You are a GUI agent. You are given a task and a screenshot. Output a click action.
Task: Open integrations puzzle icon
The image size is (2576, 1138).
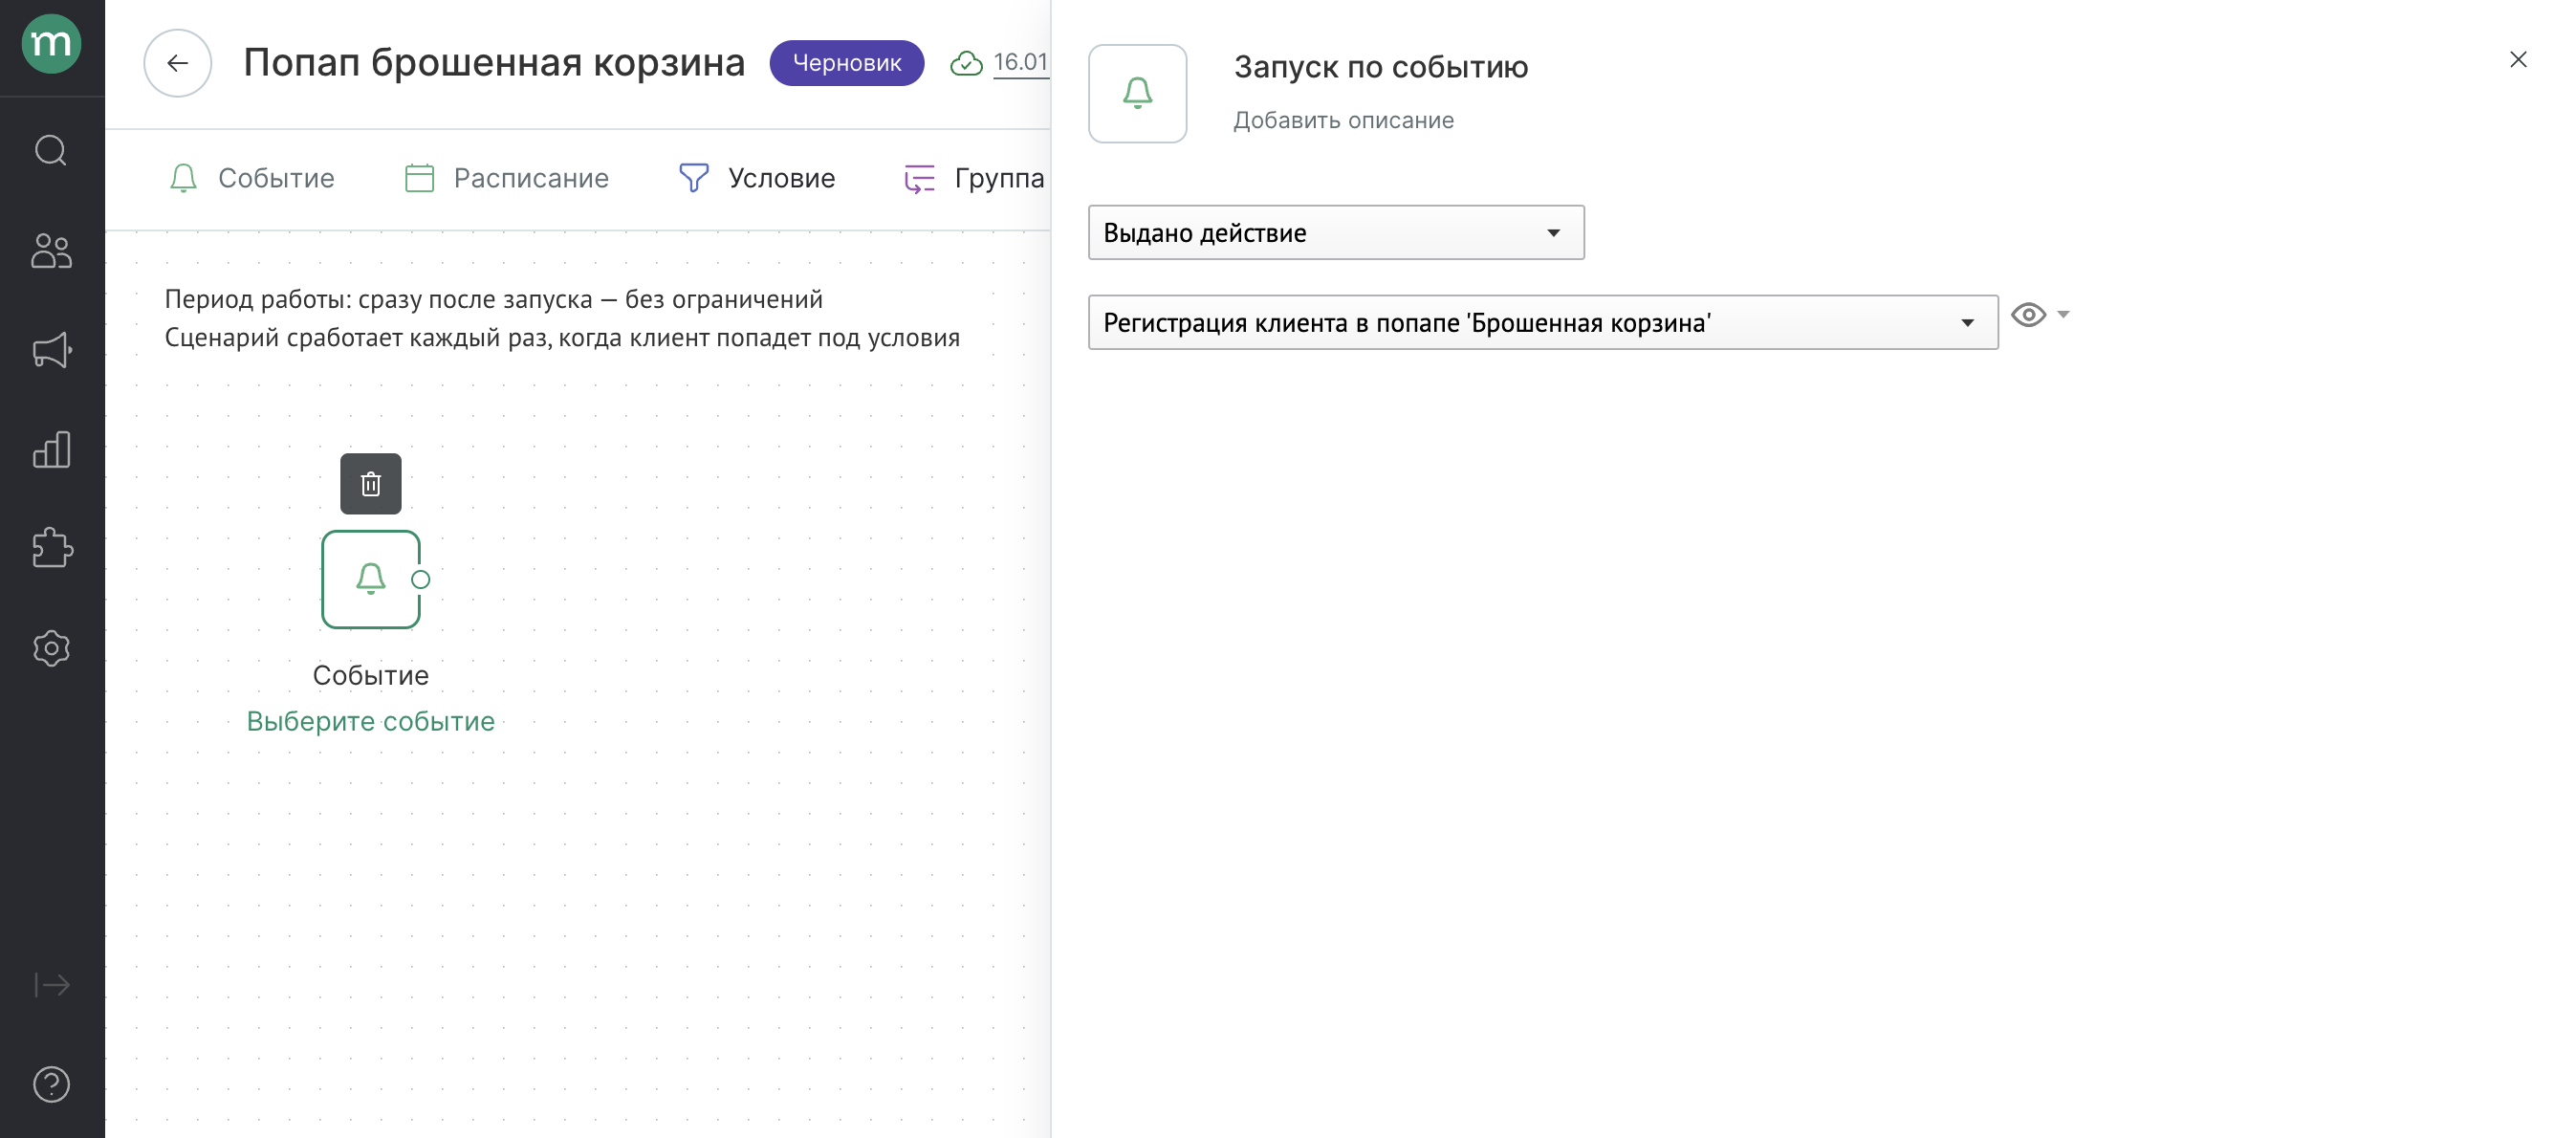[x=51, y=548]
